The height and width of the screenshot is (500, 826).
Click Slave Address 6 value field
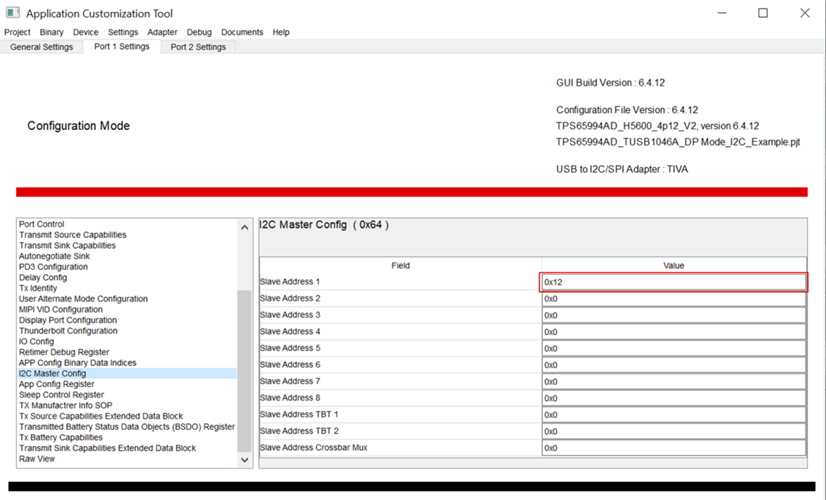pos(674,365)
